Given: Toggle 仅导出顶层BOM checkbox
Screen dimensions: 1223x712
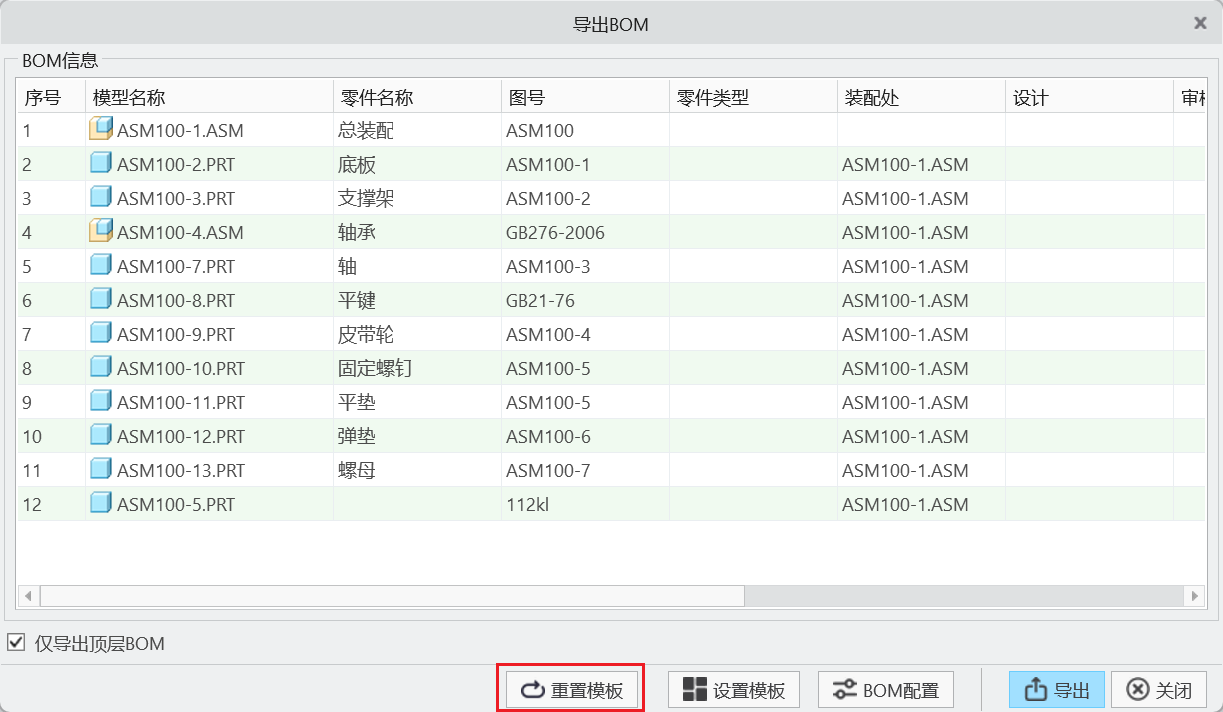Looking at the screenshot, I should (16, 643).
